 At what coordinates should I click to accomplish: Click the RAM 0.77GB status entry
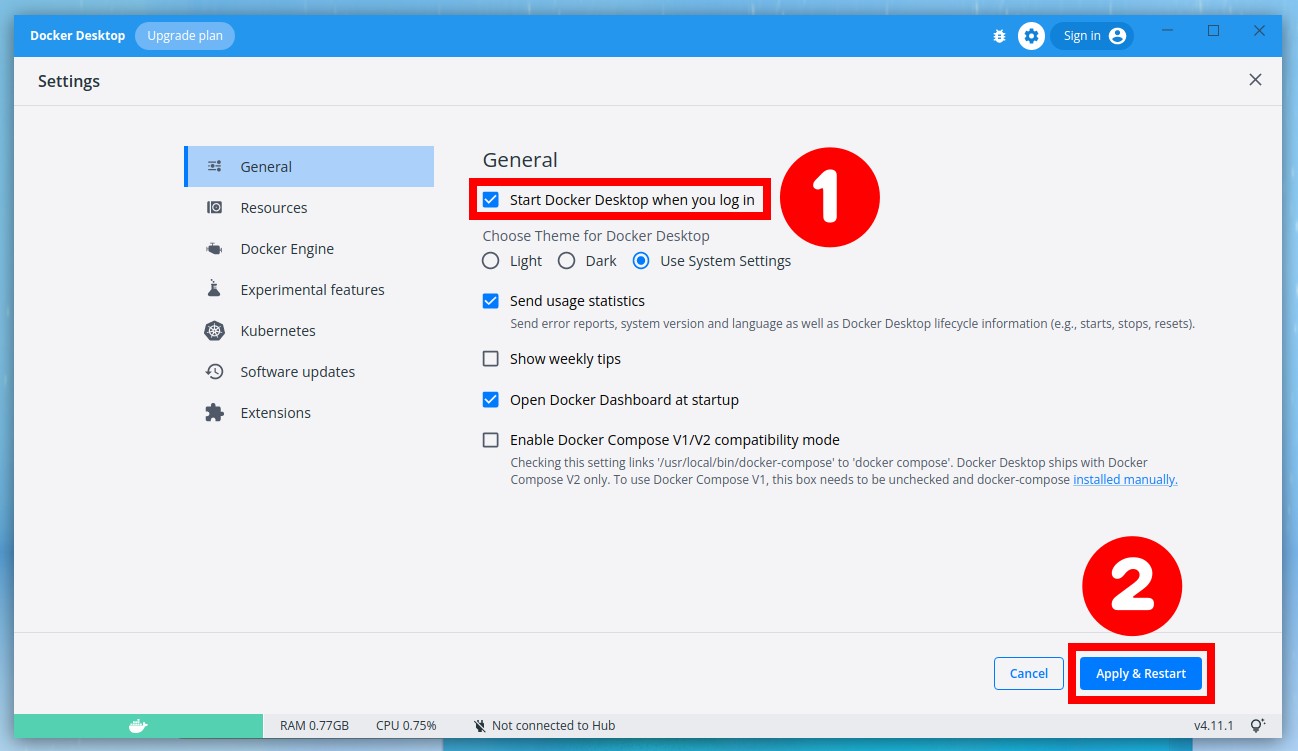pyautogui.click(x=314, y=726)
